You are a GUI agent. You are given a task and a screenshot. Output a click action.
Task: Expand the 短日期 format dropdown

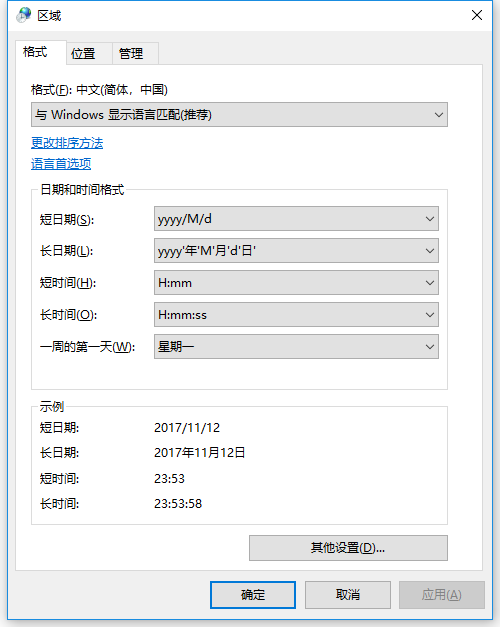(x=296, y=219)
